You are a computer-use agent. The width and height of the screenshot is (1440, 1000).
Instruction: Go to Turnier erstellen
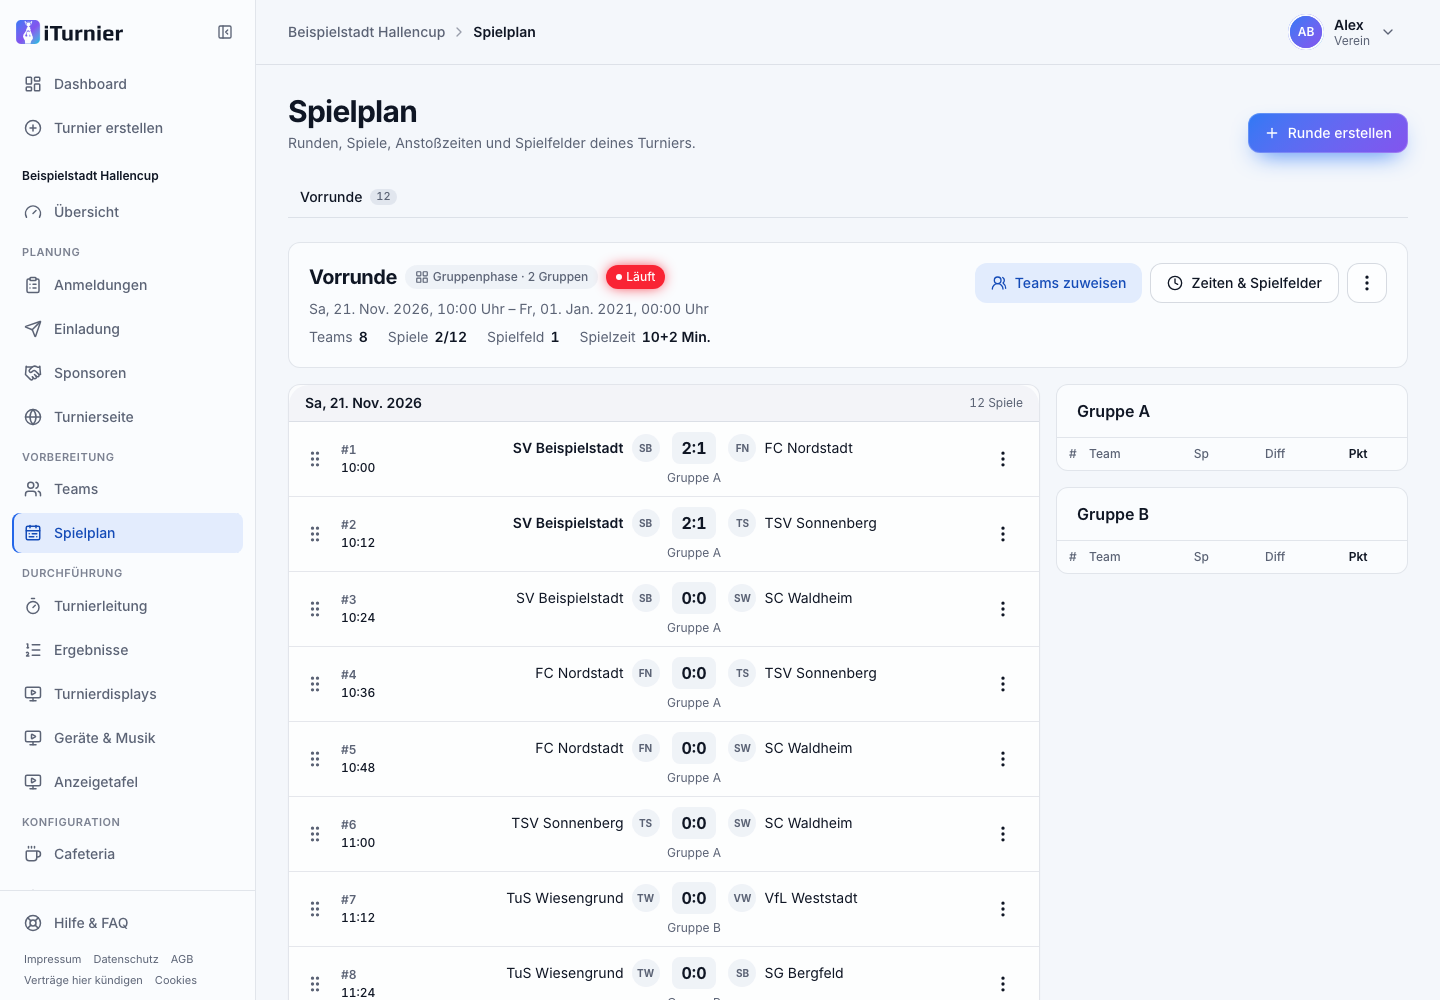(128, 128)
